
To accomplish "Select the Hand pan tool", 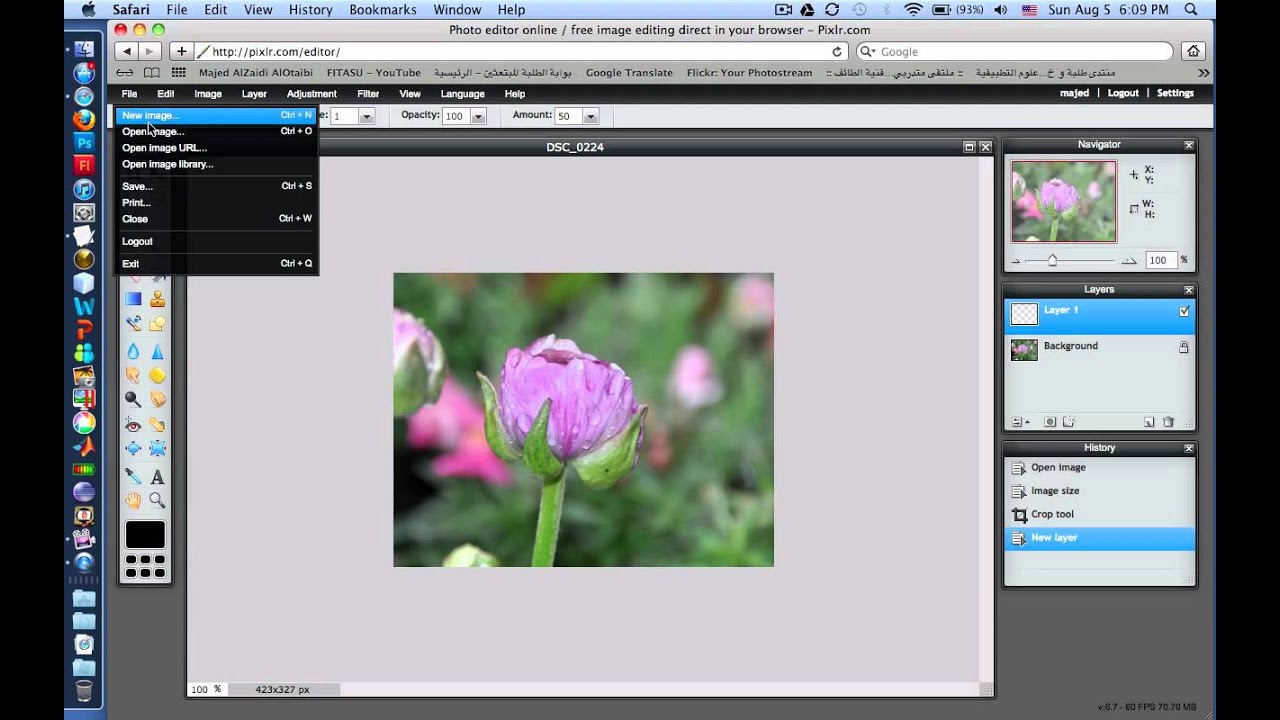I will click(133, 500).
